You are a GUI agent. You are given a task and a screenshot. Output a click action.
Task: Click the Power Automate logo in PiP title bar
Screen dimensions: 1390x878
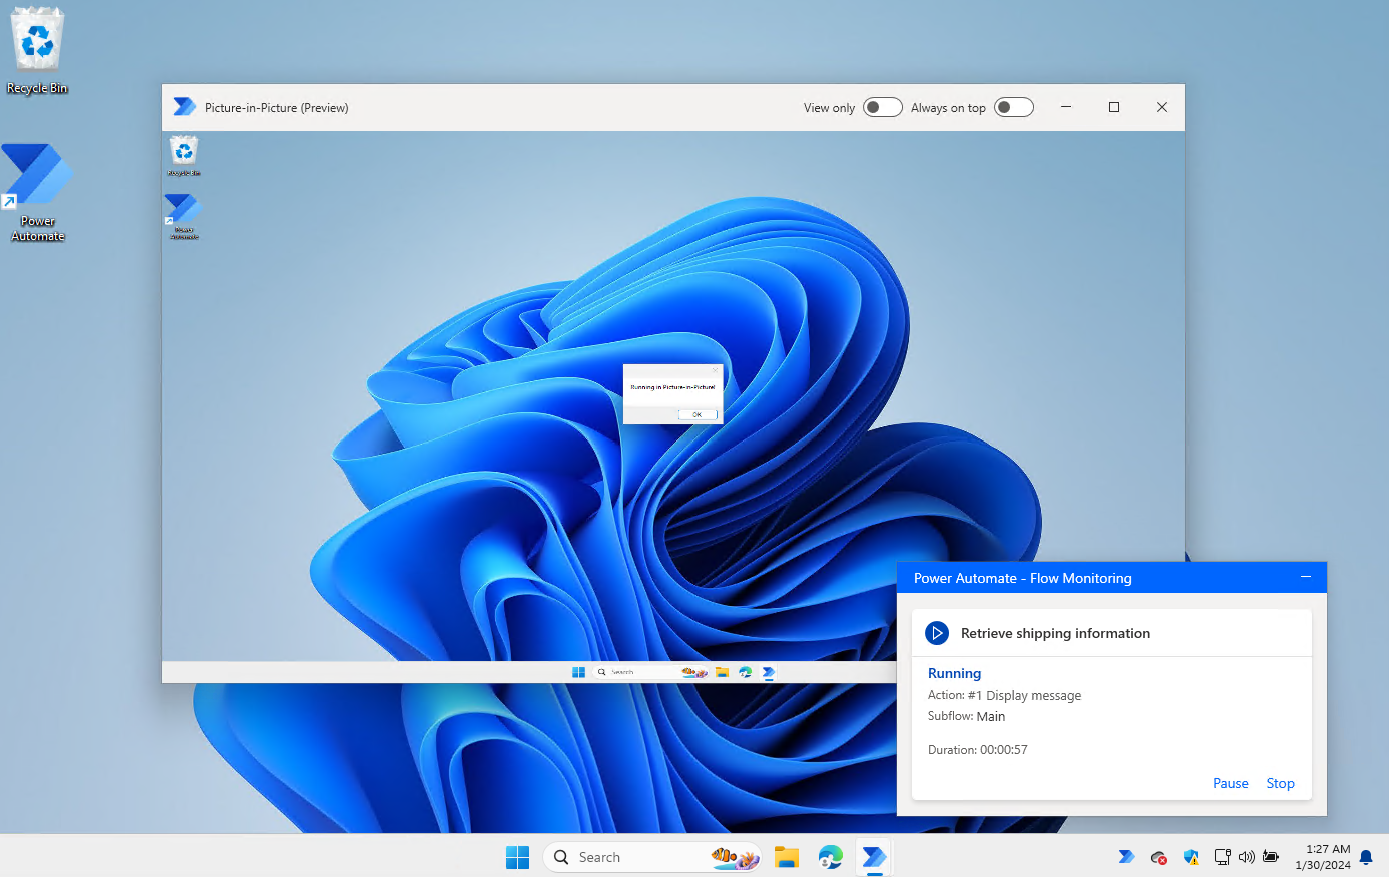pos(184,106)
